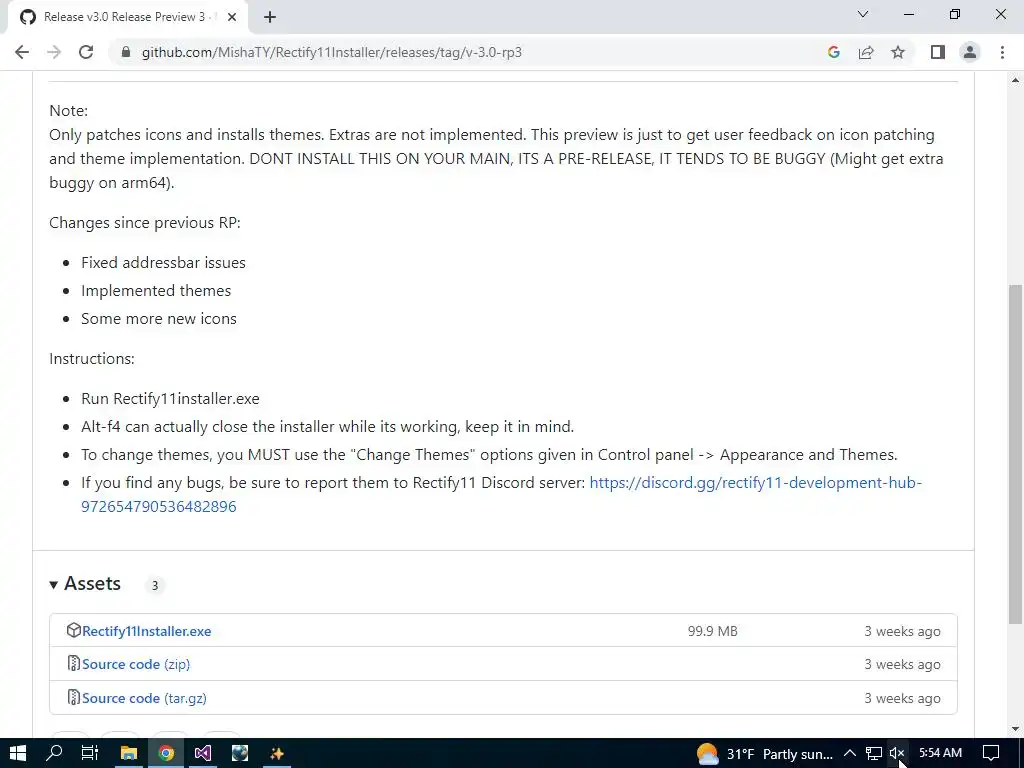Download Source code (zip)
The image size is (1024, 768).
tap(136, 664)
